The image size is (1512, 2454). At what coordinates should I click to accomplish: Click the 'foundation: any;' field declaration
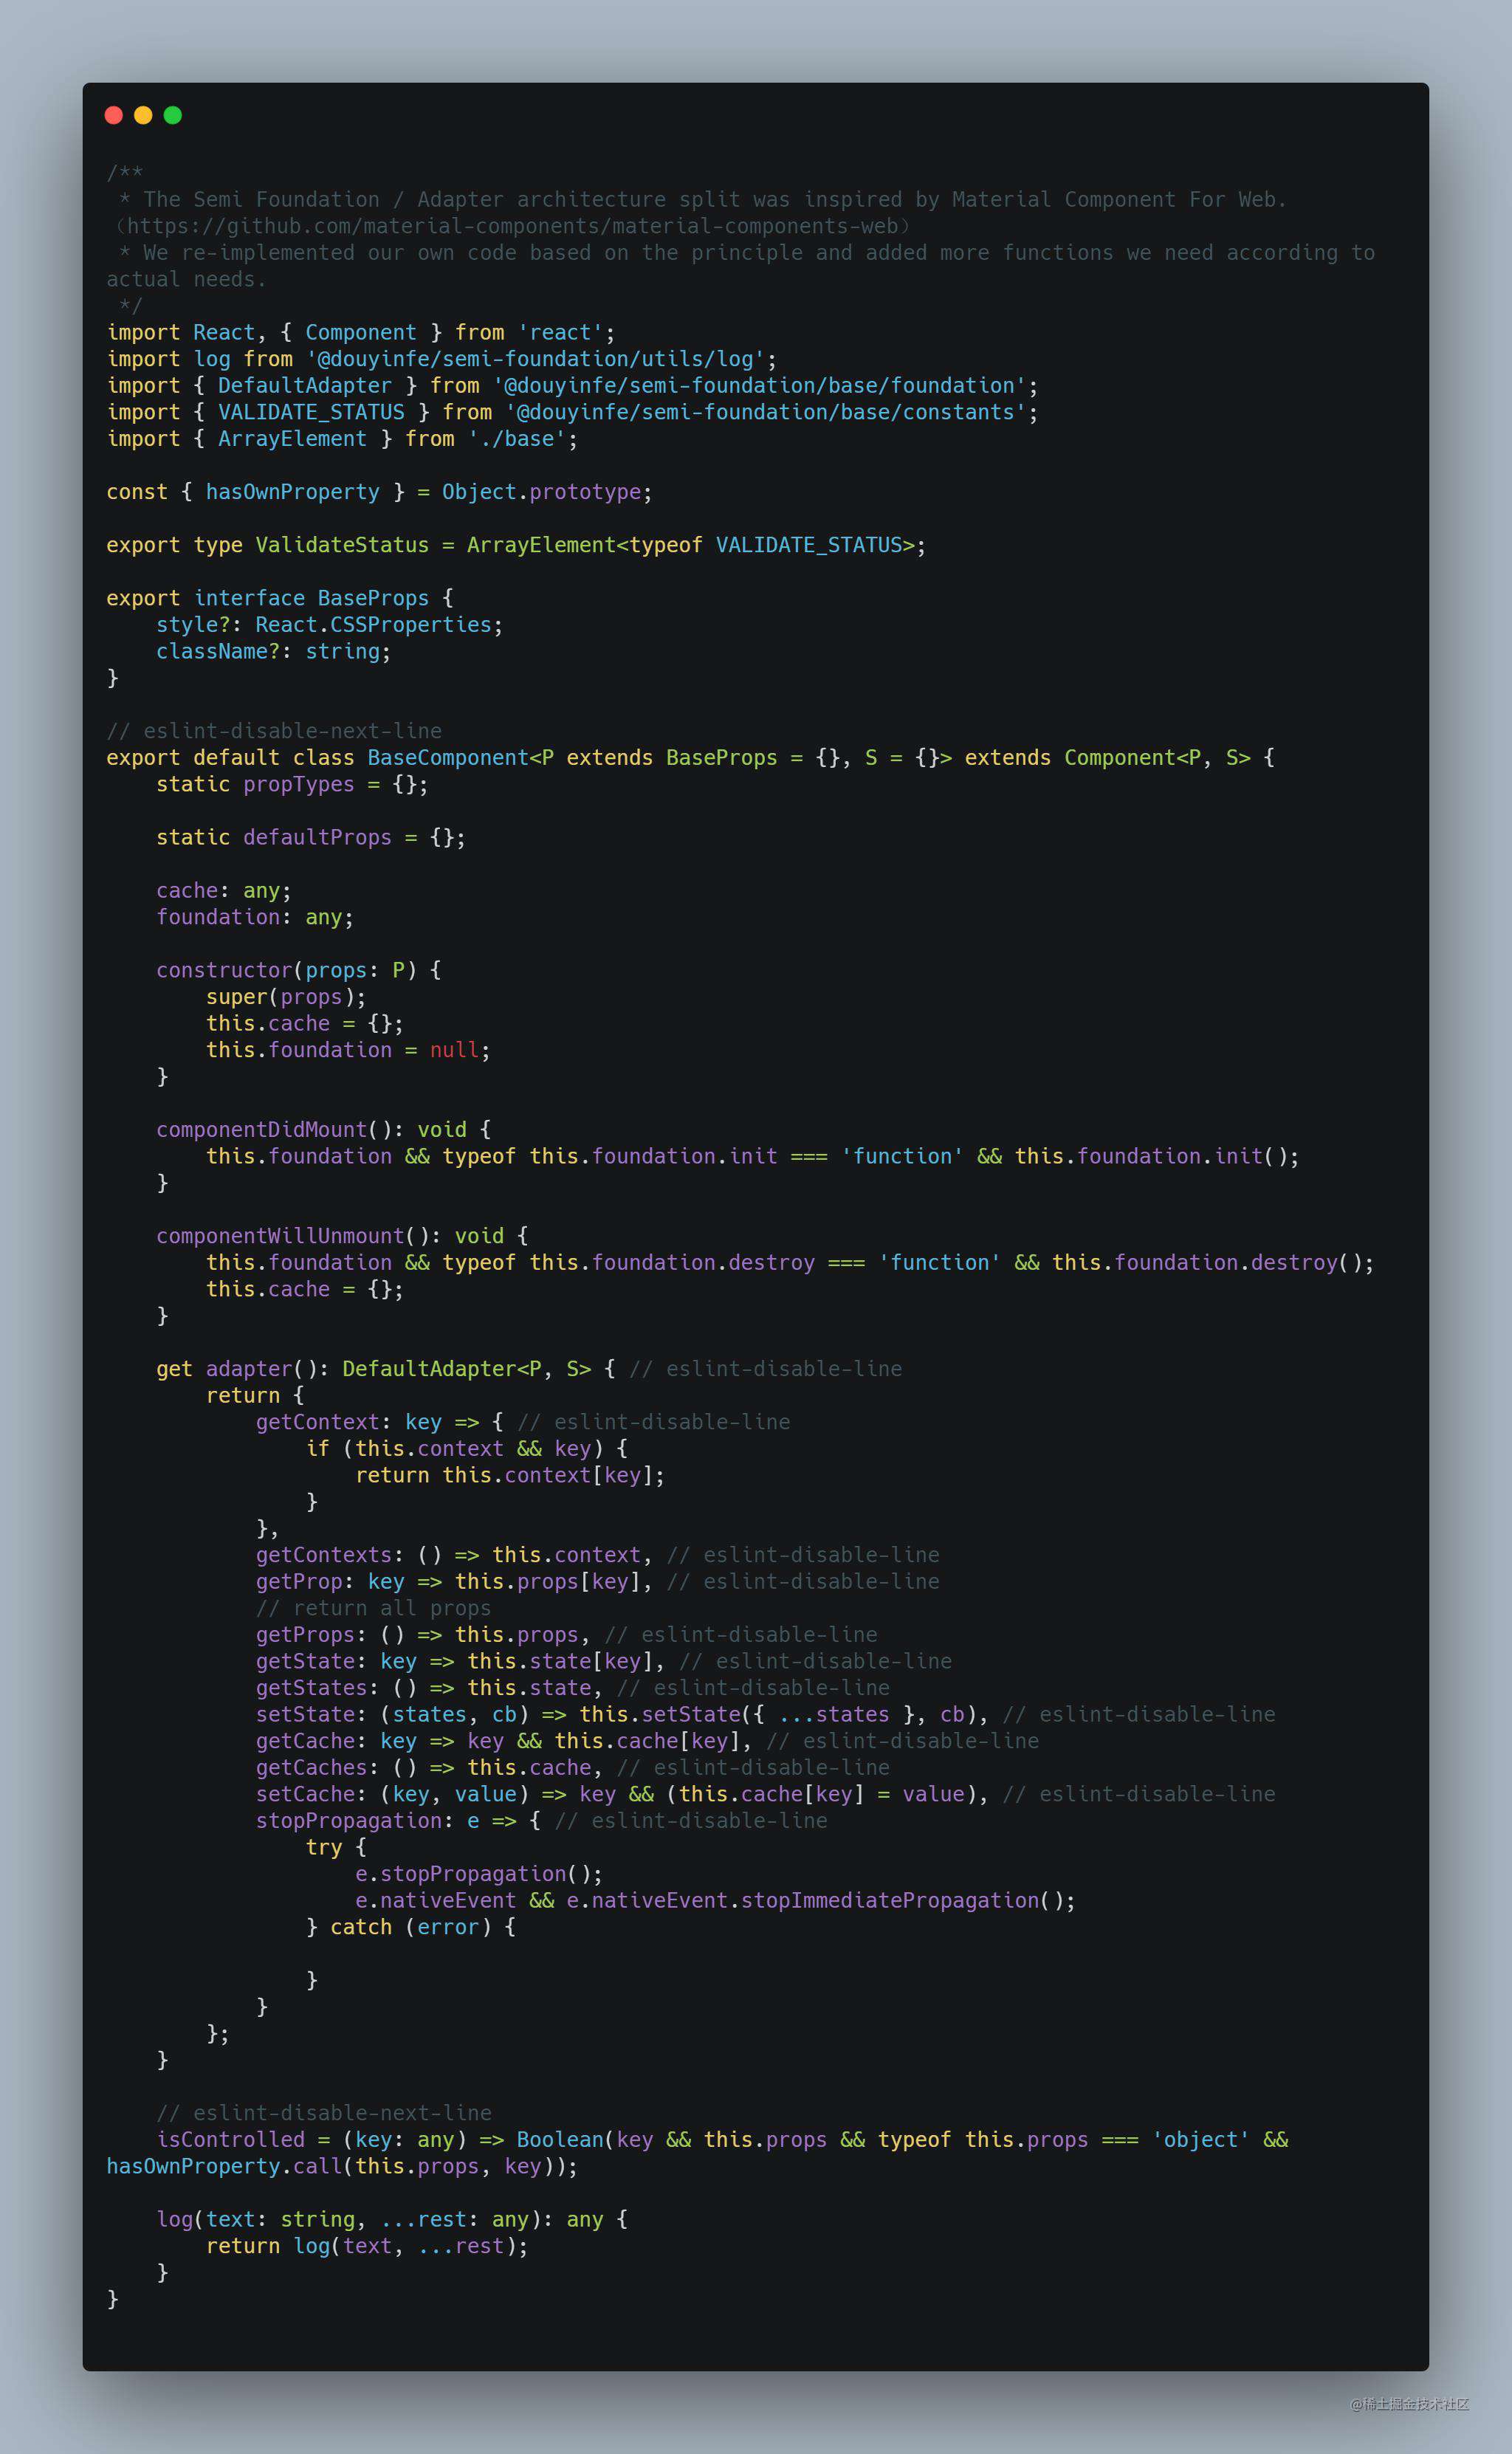pos(254,917)
